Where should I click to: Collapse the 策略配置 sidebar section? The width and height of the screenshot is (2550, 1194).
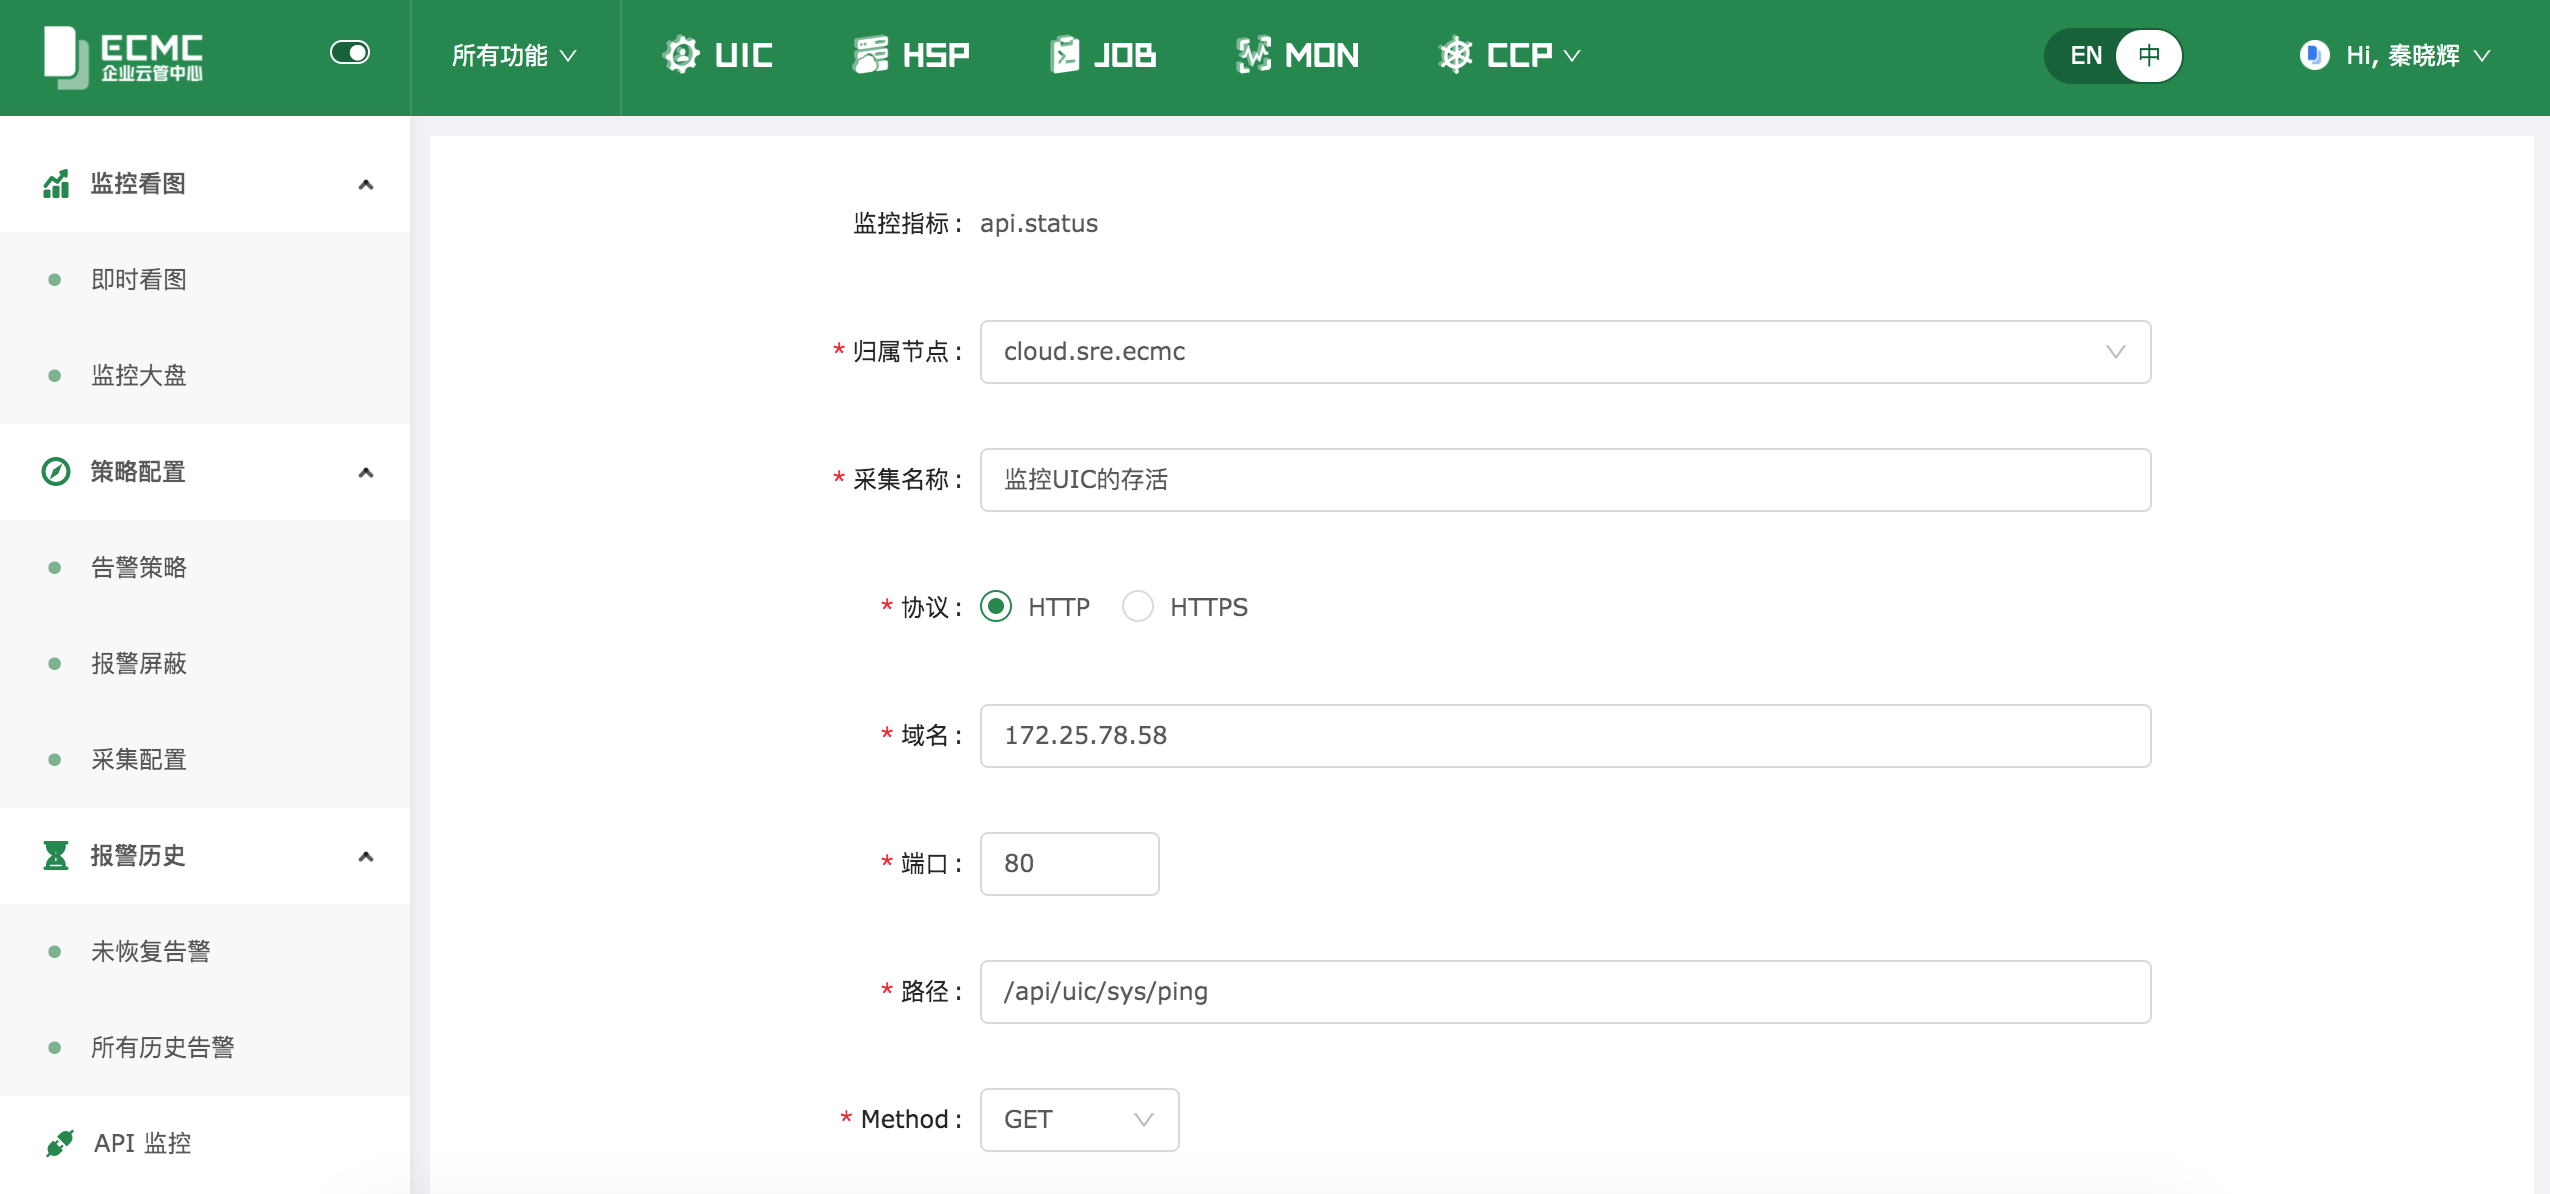(366, 472)
